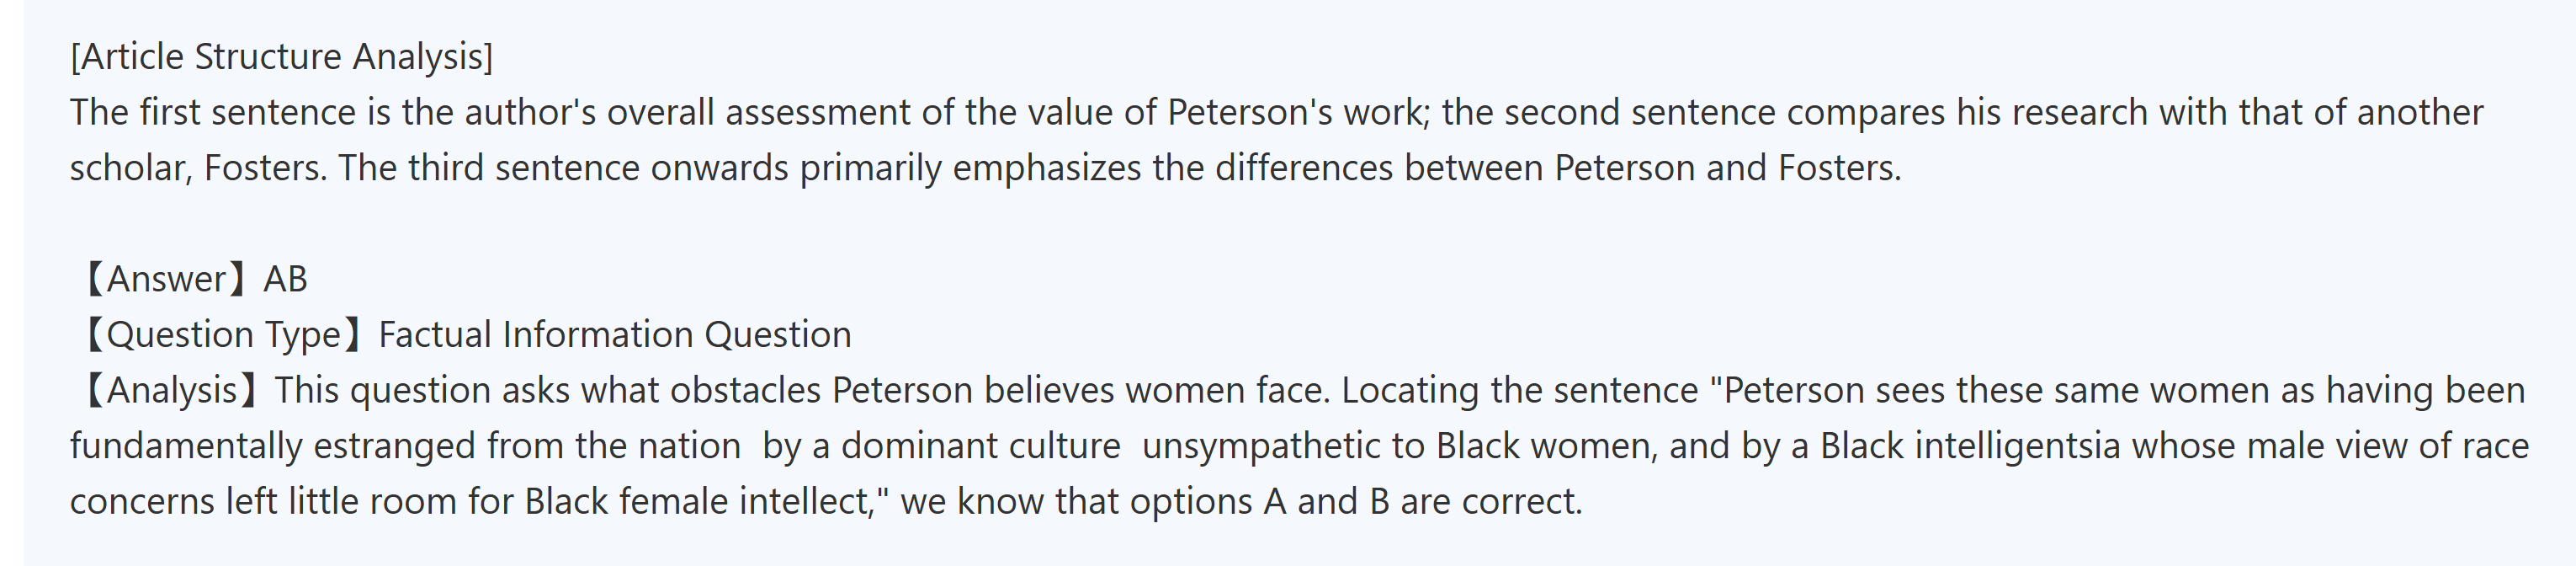The height and width of the screenshot is (566, 2576).
Task: Click the phrase Peterson and Fosters
Action: pos(1726,168)
